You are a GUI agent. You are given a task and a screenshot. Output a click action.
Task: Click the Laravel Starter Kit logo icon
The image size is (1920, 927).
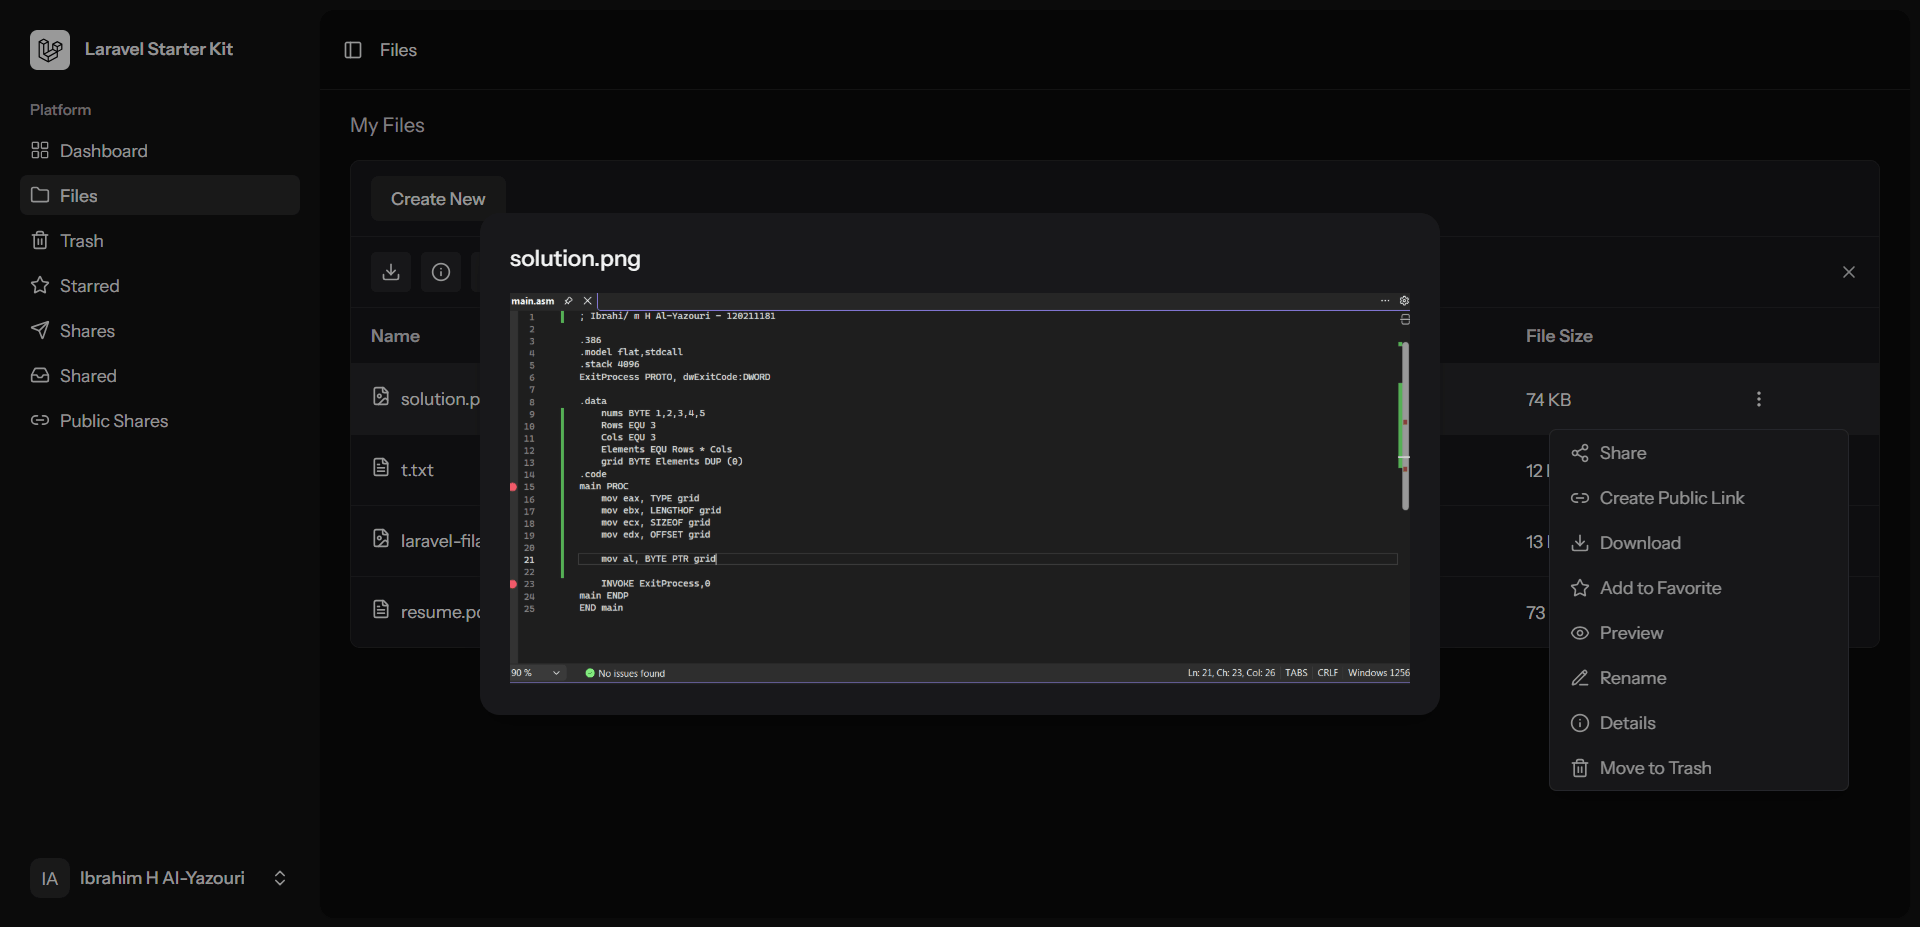coord(50,49)
